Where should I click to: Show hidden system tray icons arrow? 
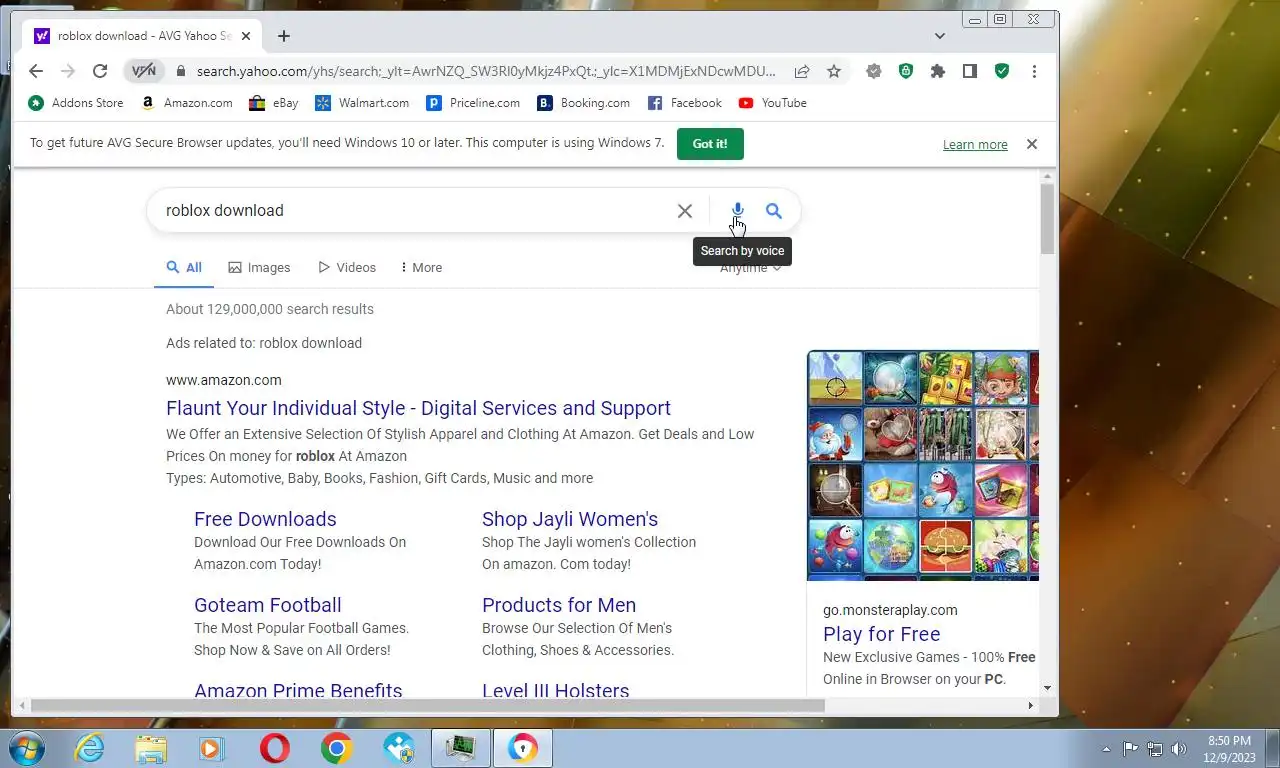(x=1106, y=749)
